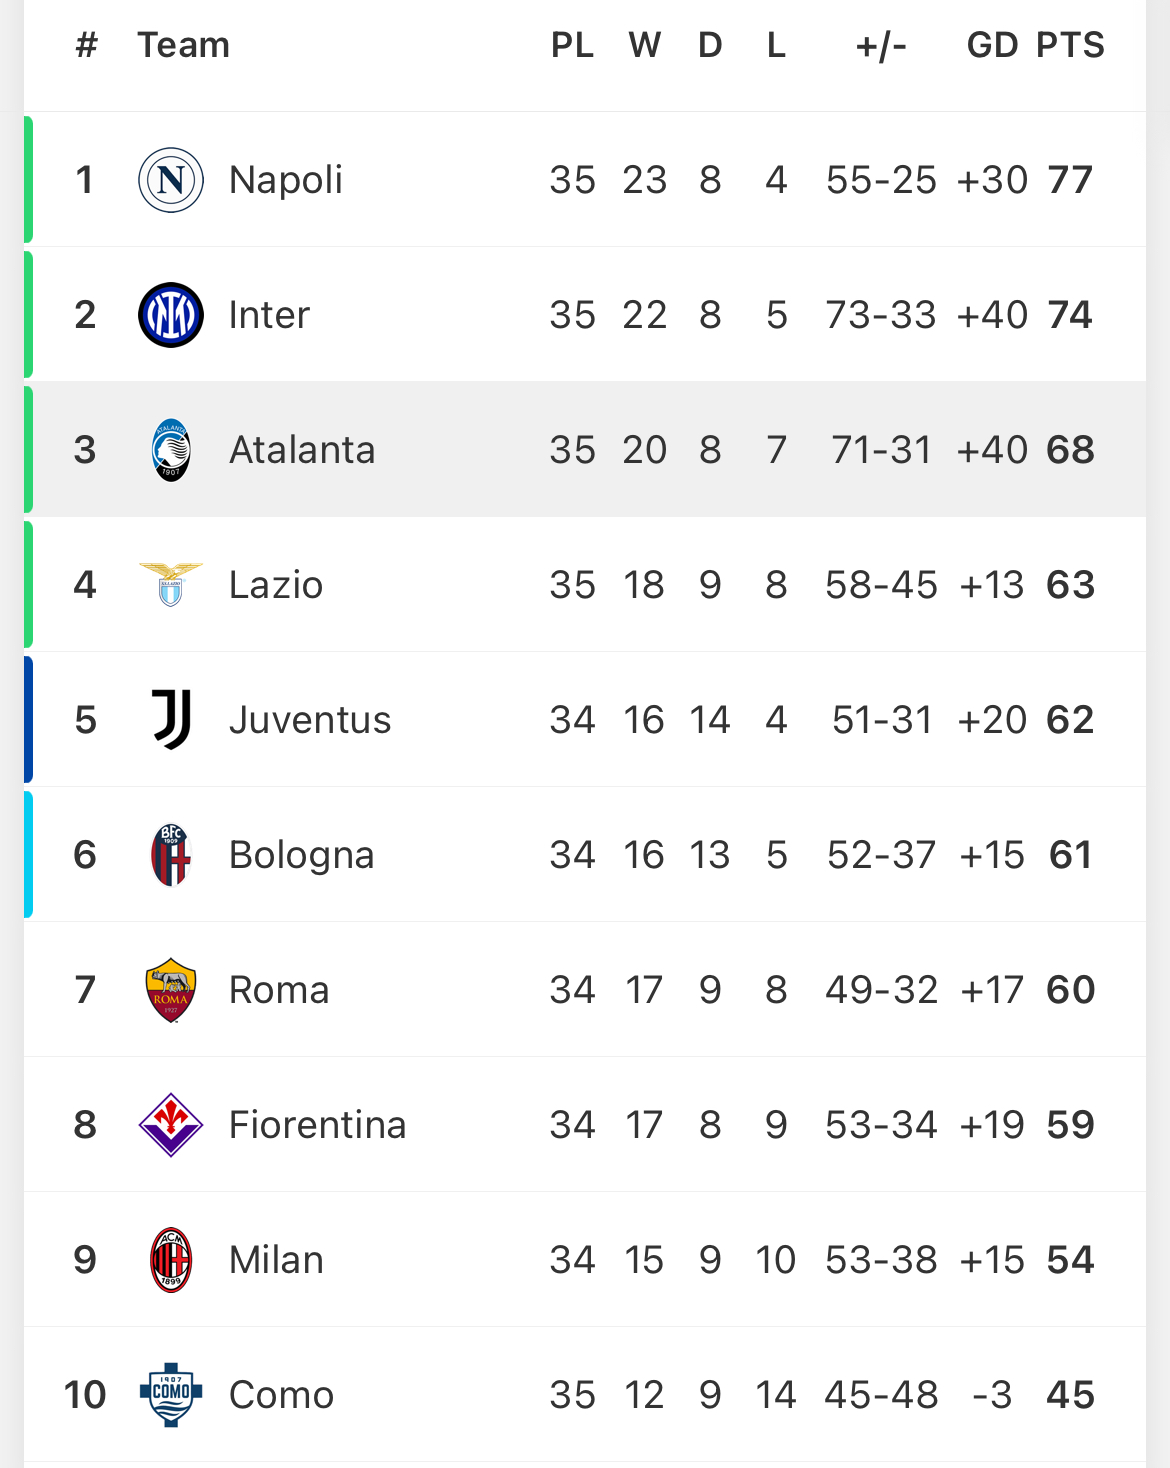Open the Roma wolf crest
This screenshot has width=1170, height=1468.
point(171,990)
